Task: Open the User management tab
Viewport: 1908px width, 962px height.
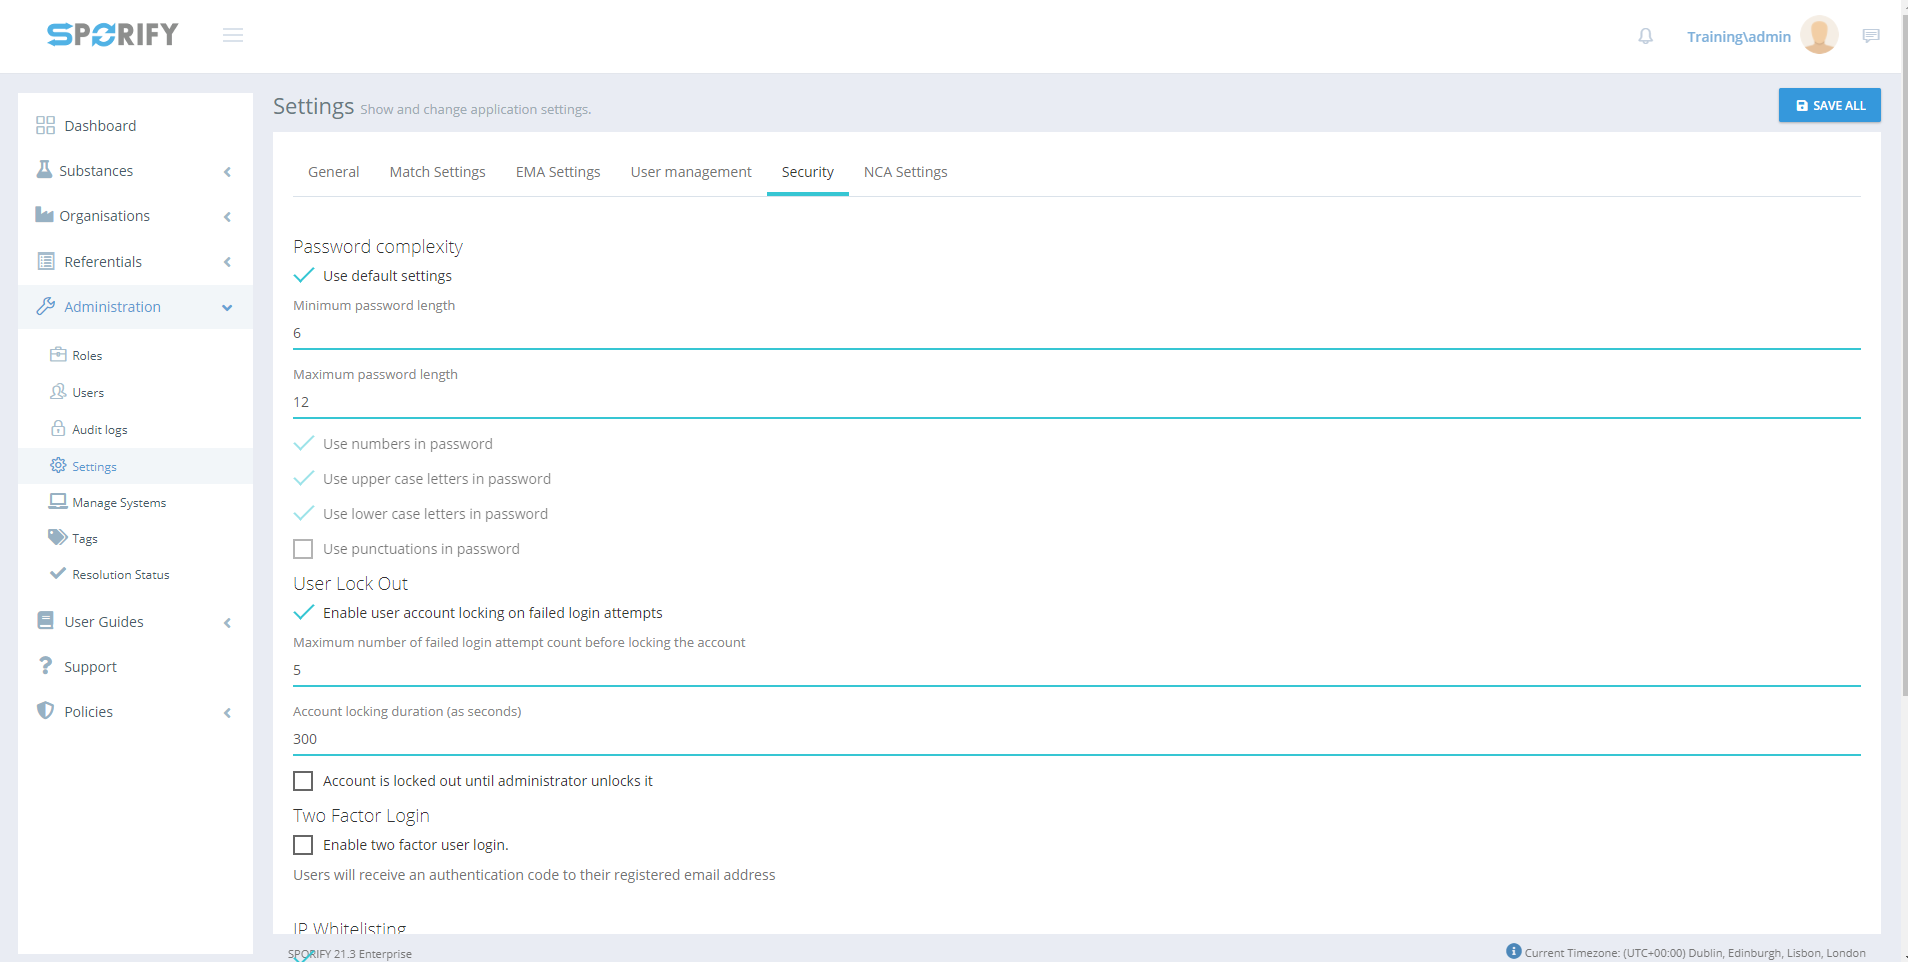Action: click(x=690, y=172)
